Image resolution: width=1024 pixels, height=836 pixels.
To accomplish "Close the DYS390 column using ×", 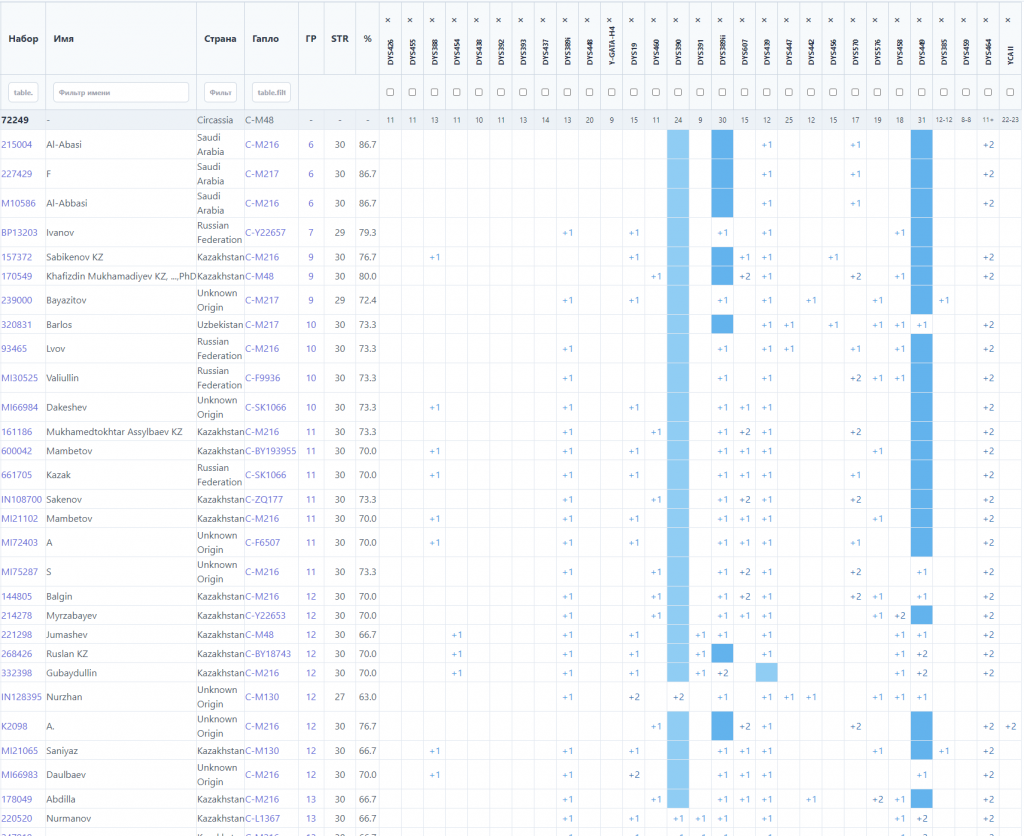I will [x=678, y=20].
